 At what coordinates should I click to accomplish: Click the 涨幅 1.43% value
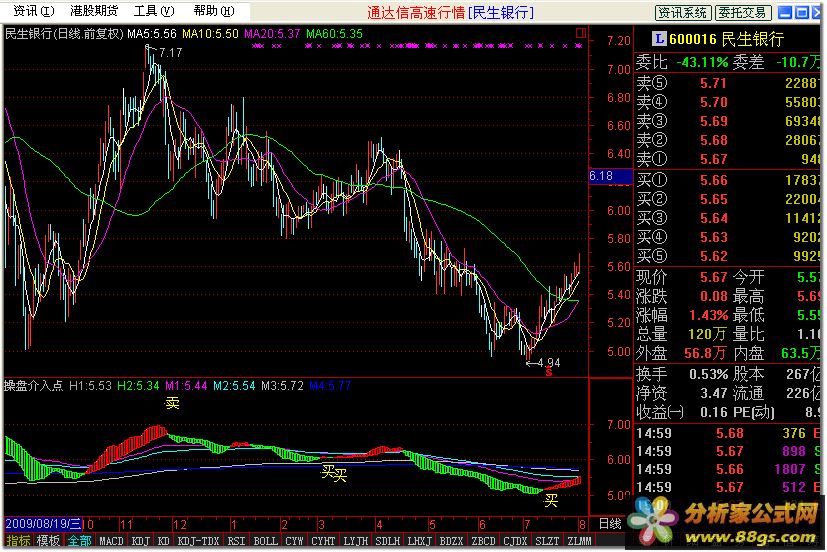[x=708, y=315]
